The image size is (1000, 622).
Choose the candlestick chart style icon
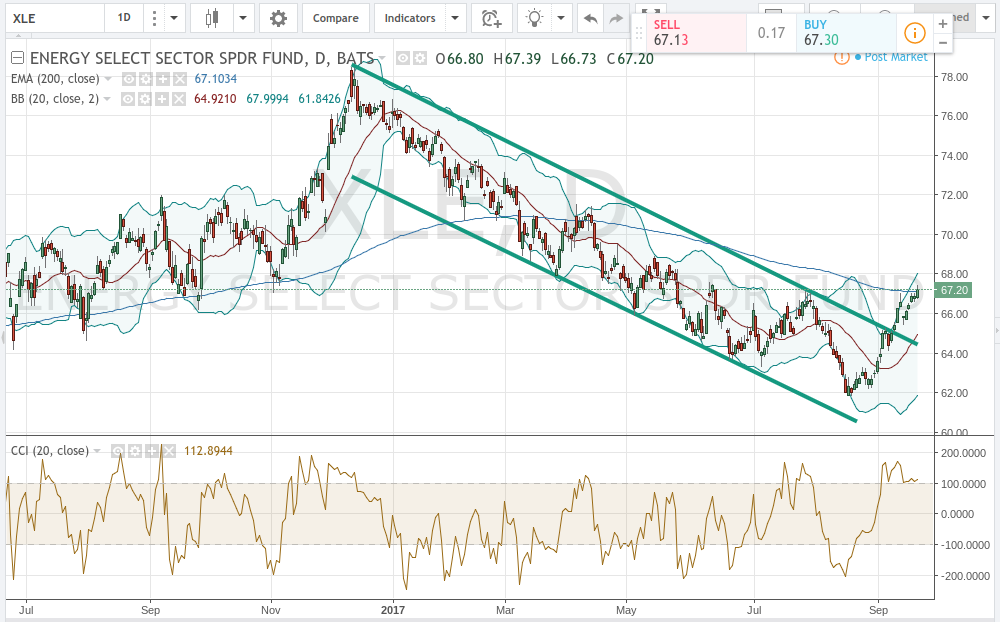click(x=212, y=18)
